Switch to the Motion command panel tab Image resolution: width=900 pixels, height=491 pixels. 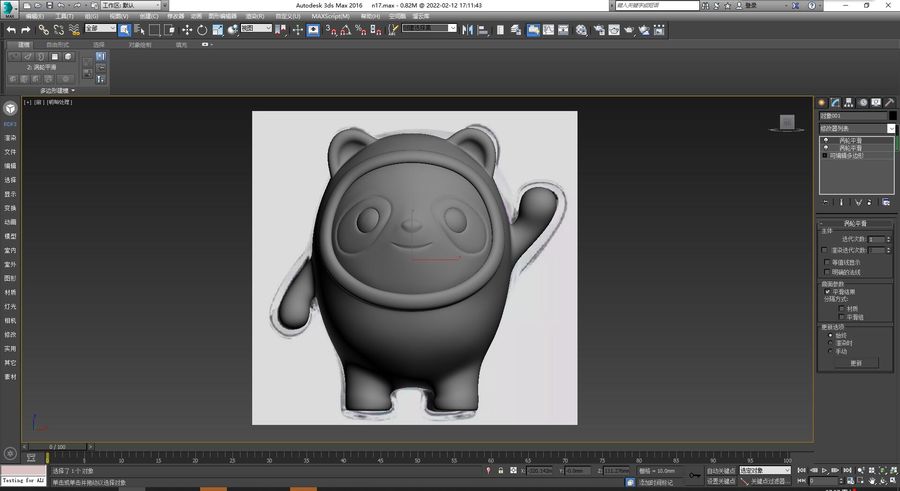pos(862,102)
